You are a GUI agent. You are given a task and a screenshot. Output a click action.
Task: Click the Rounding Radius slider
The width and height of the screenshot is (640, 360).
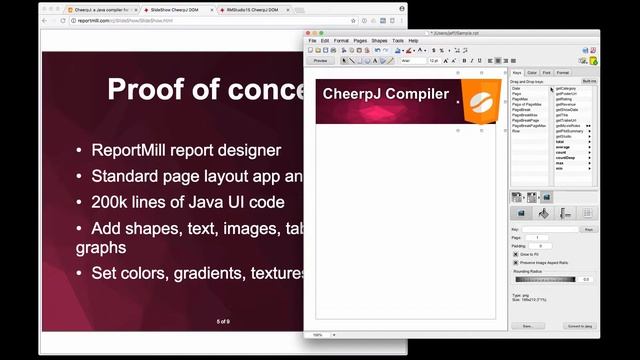click(545, 280)
